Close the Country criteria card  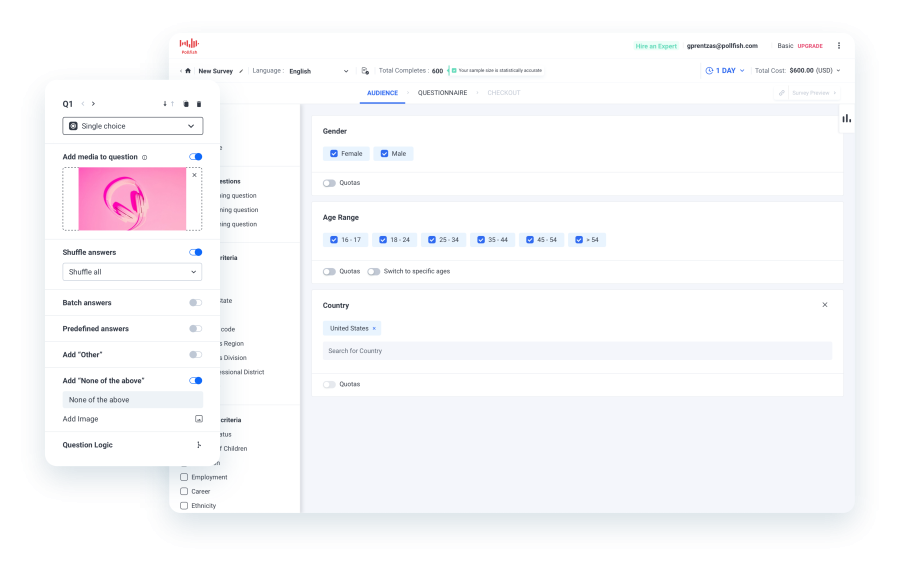(x=825, y=305)
